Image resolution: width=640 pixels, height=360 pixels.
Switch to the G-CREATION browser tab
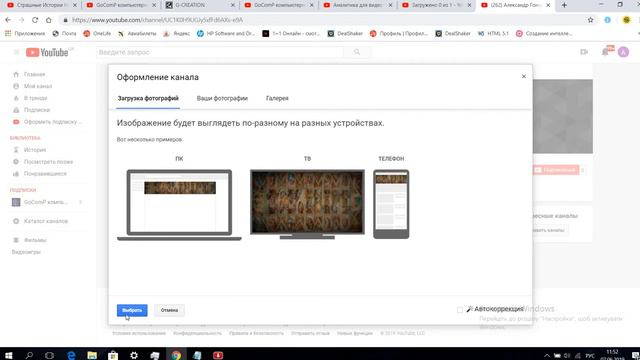pyautogui.click(x=200, y=5)
